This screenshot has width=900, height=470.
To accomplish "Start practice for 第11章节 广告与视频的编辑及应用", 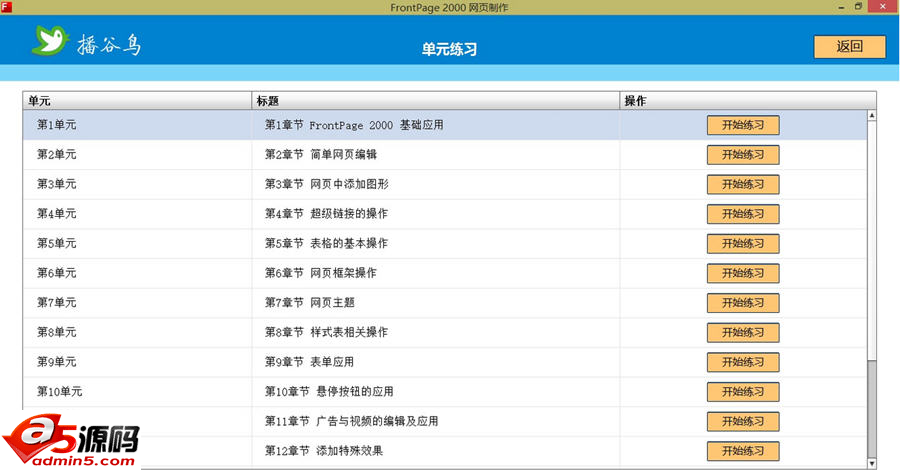I will [743, 422].
